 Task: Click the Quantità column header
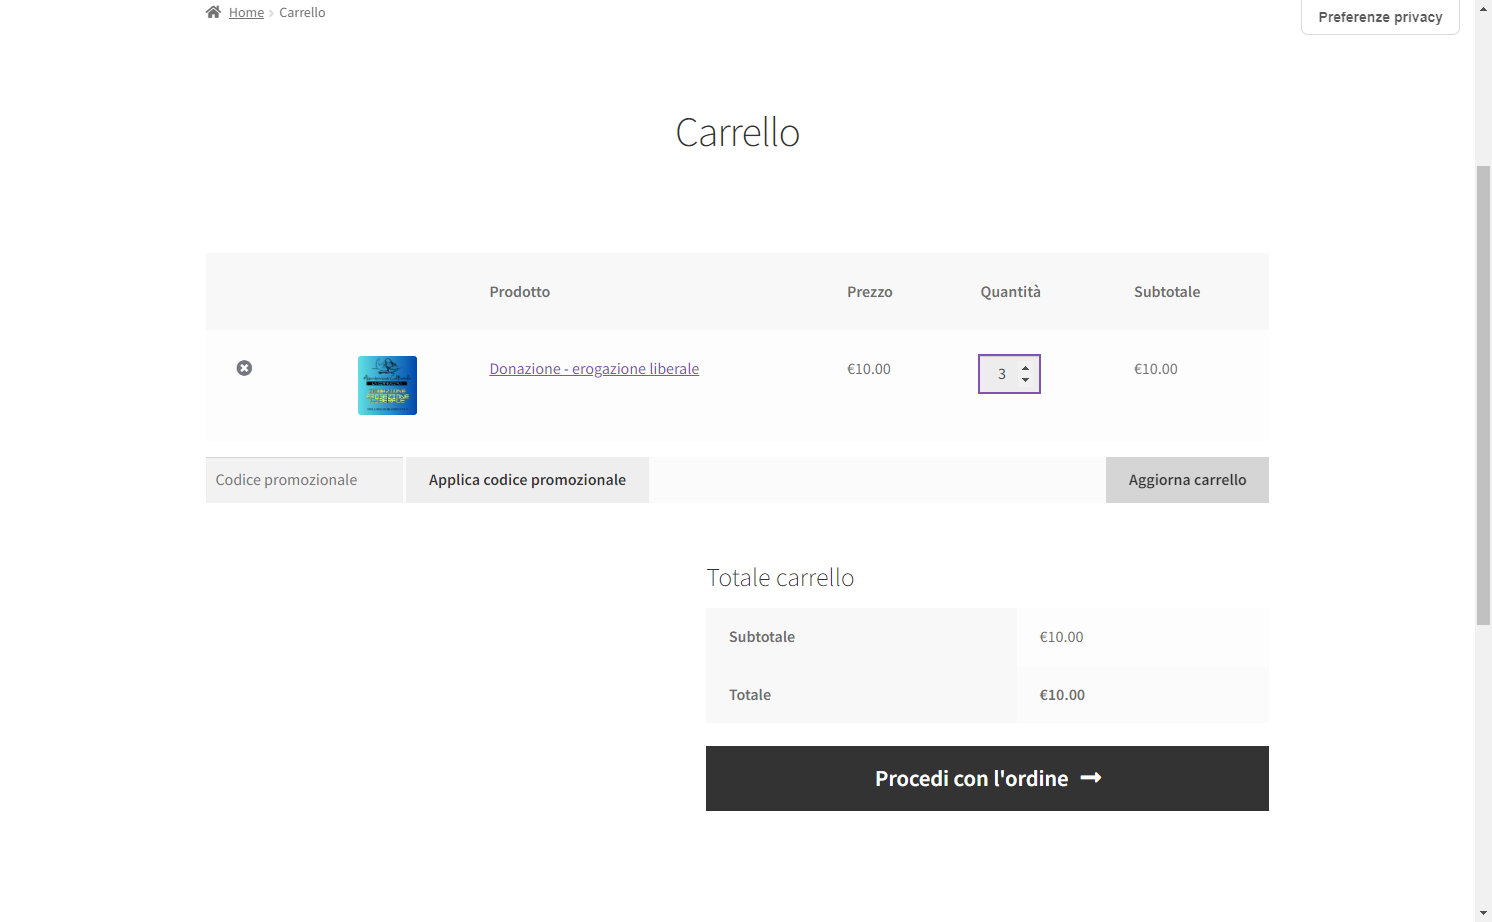click(1010, 292)
